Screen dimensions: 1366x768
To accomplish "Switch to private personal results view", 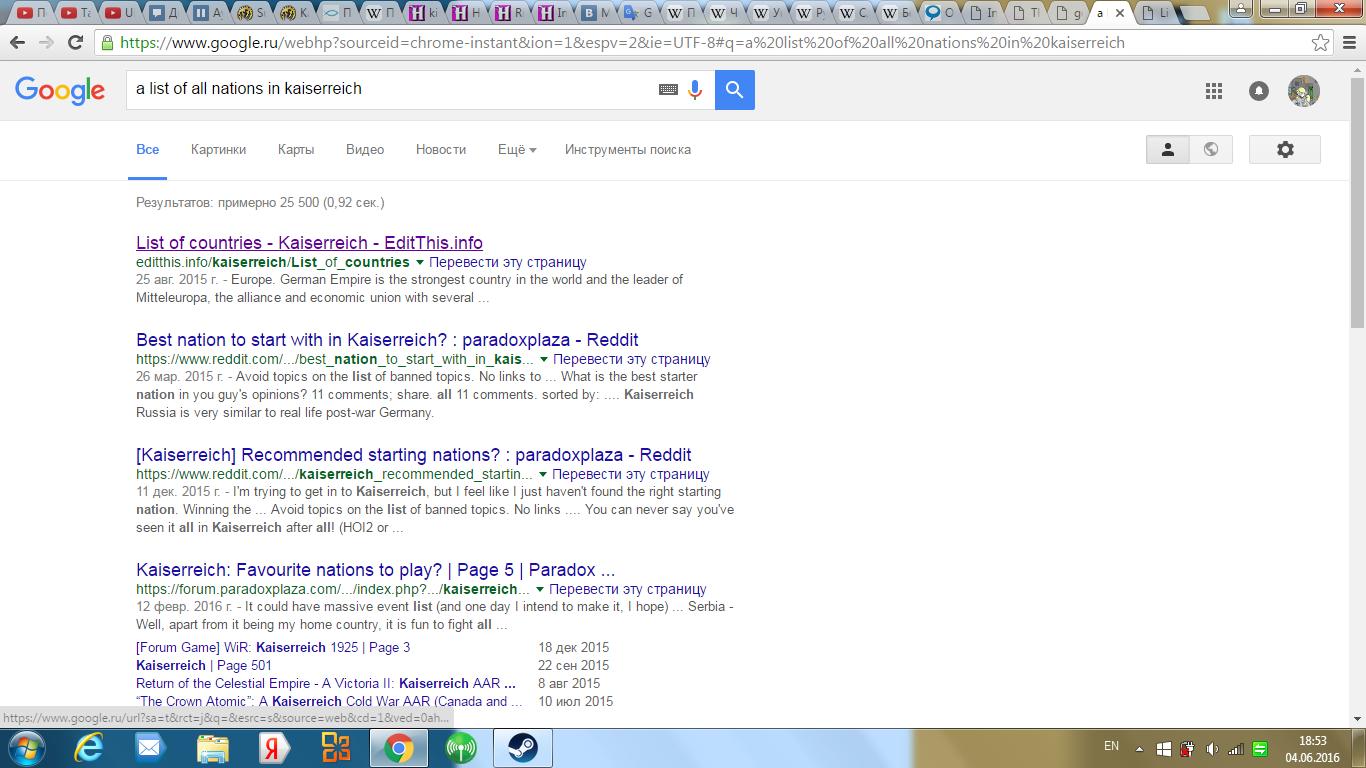I will tap(1167, 150).
